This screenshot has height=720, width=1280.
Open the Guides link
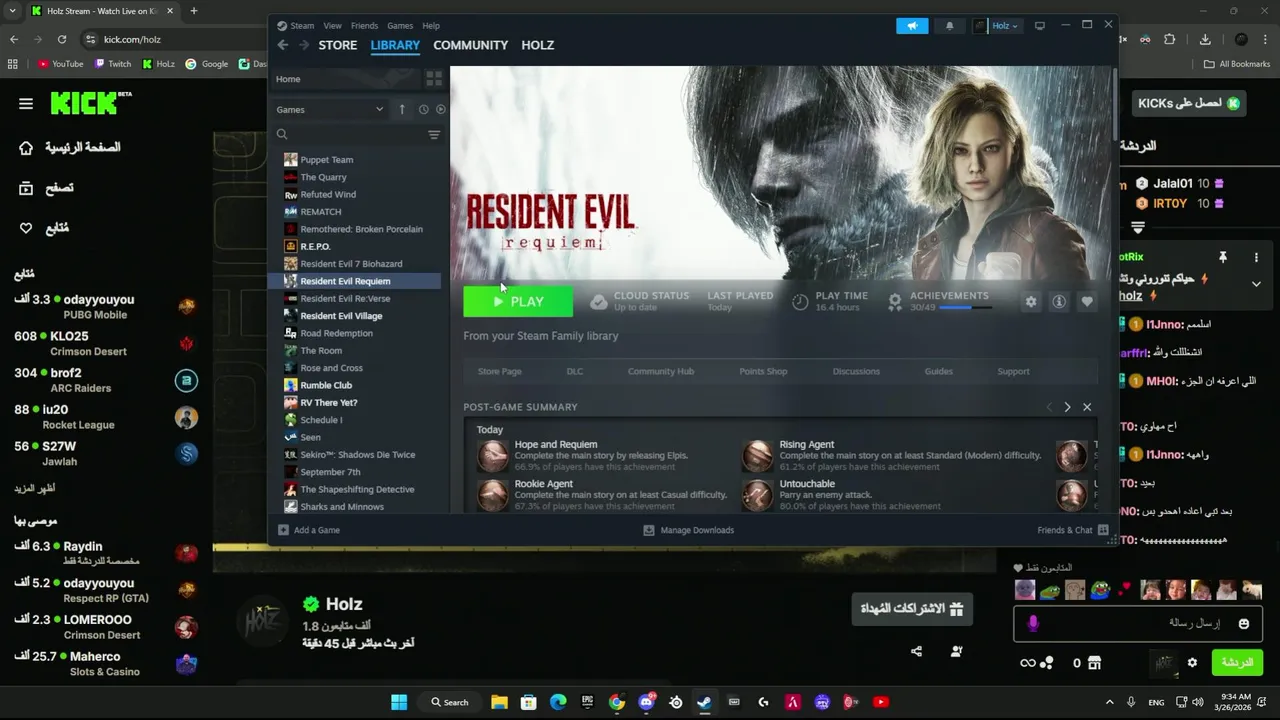[x=938, y=371]
